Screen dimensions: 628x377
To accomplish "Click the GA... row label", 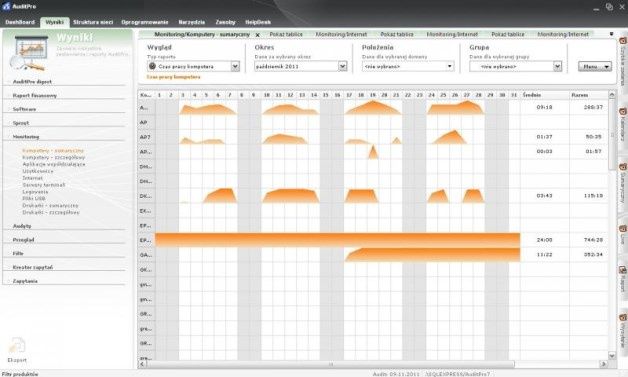I will pos(145,255).
